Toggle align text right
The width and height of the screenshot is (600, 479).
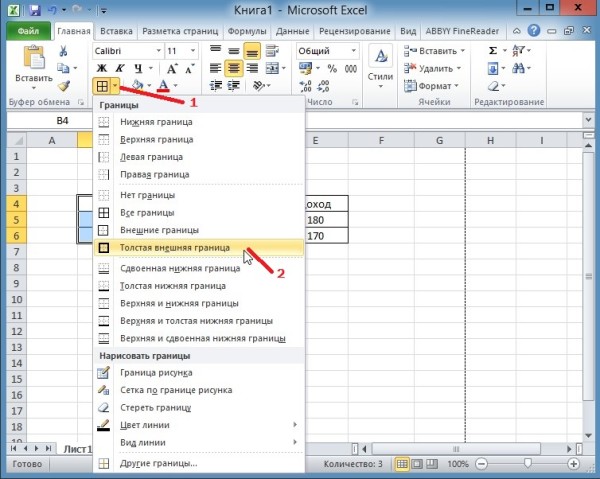point(252,68)
